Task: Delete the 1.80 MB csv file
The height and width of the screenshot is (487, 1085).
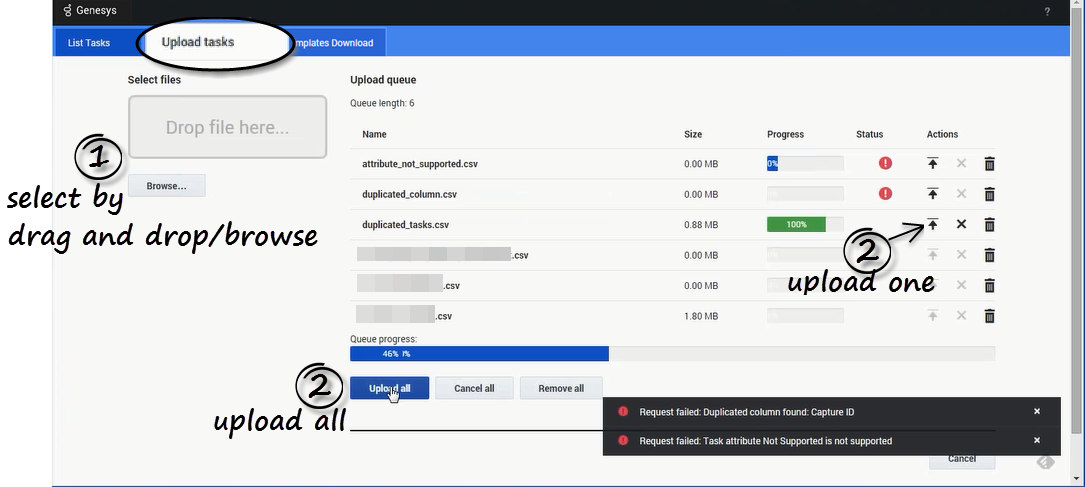Action: [989, 316]
